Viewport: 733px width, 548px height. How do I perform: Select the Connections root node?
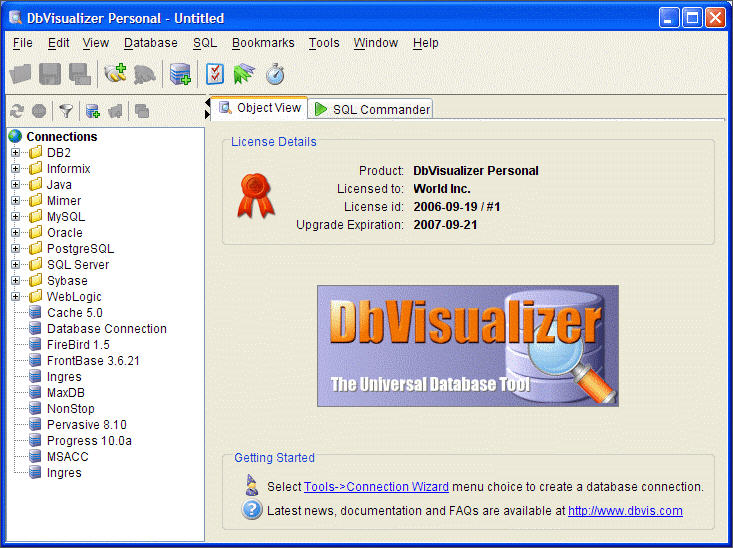tap(62, 137)
